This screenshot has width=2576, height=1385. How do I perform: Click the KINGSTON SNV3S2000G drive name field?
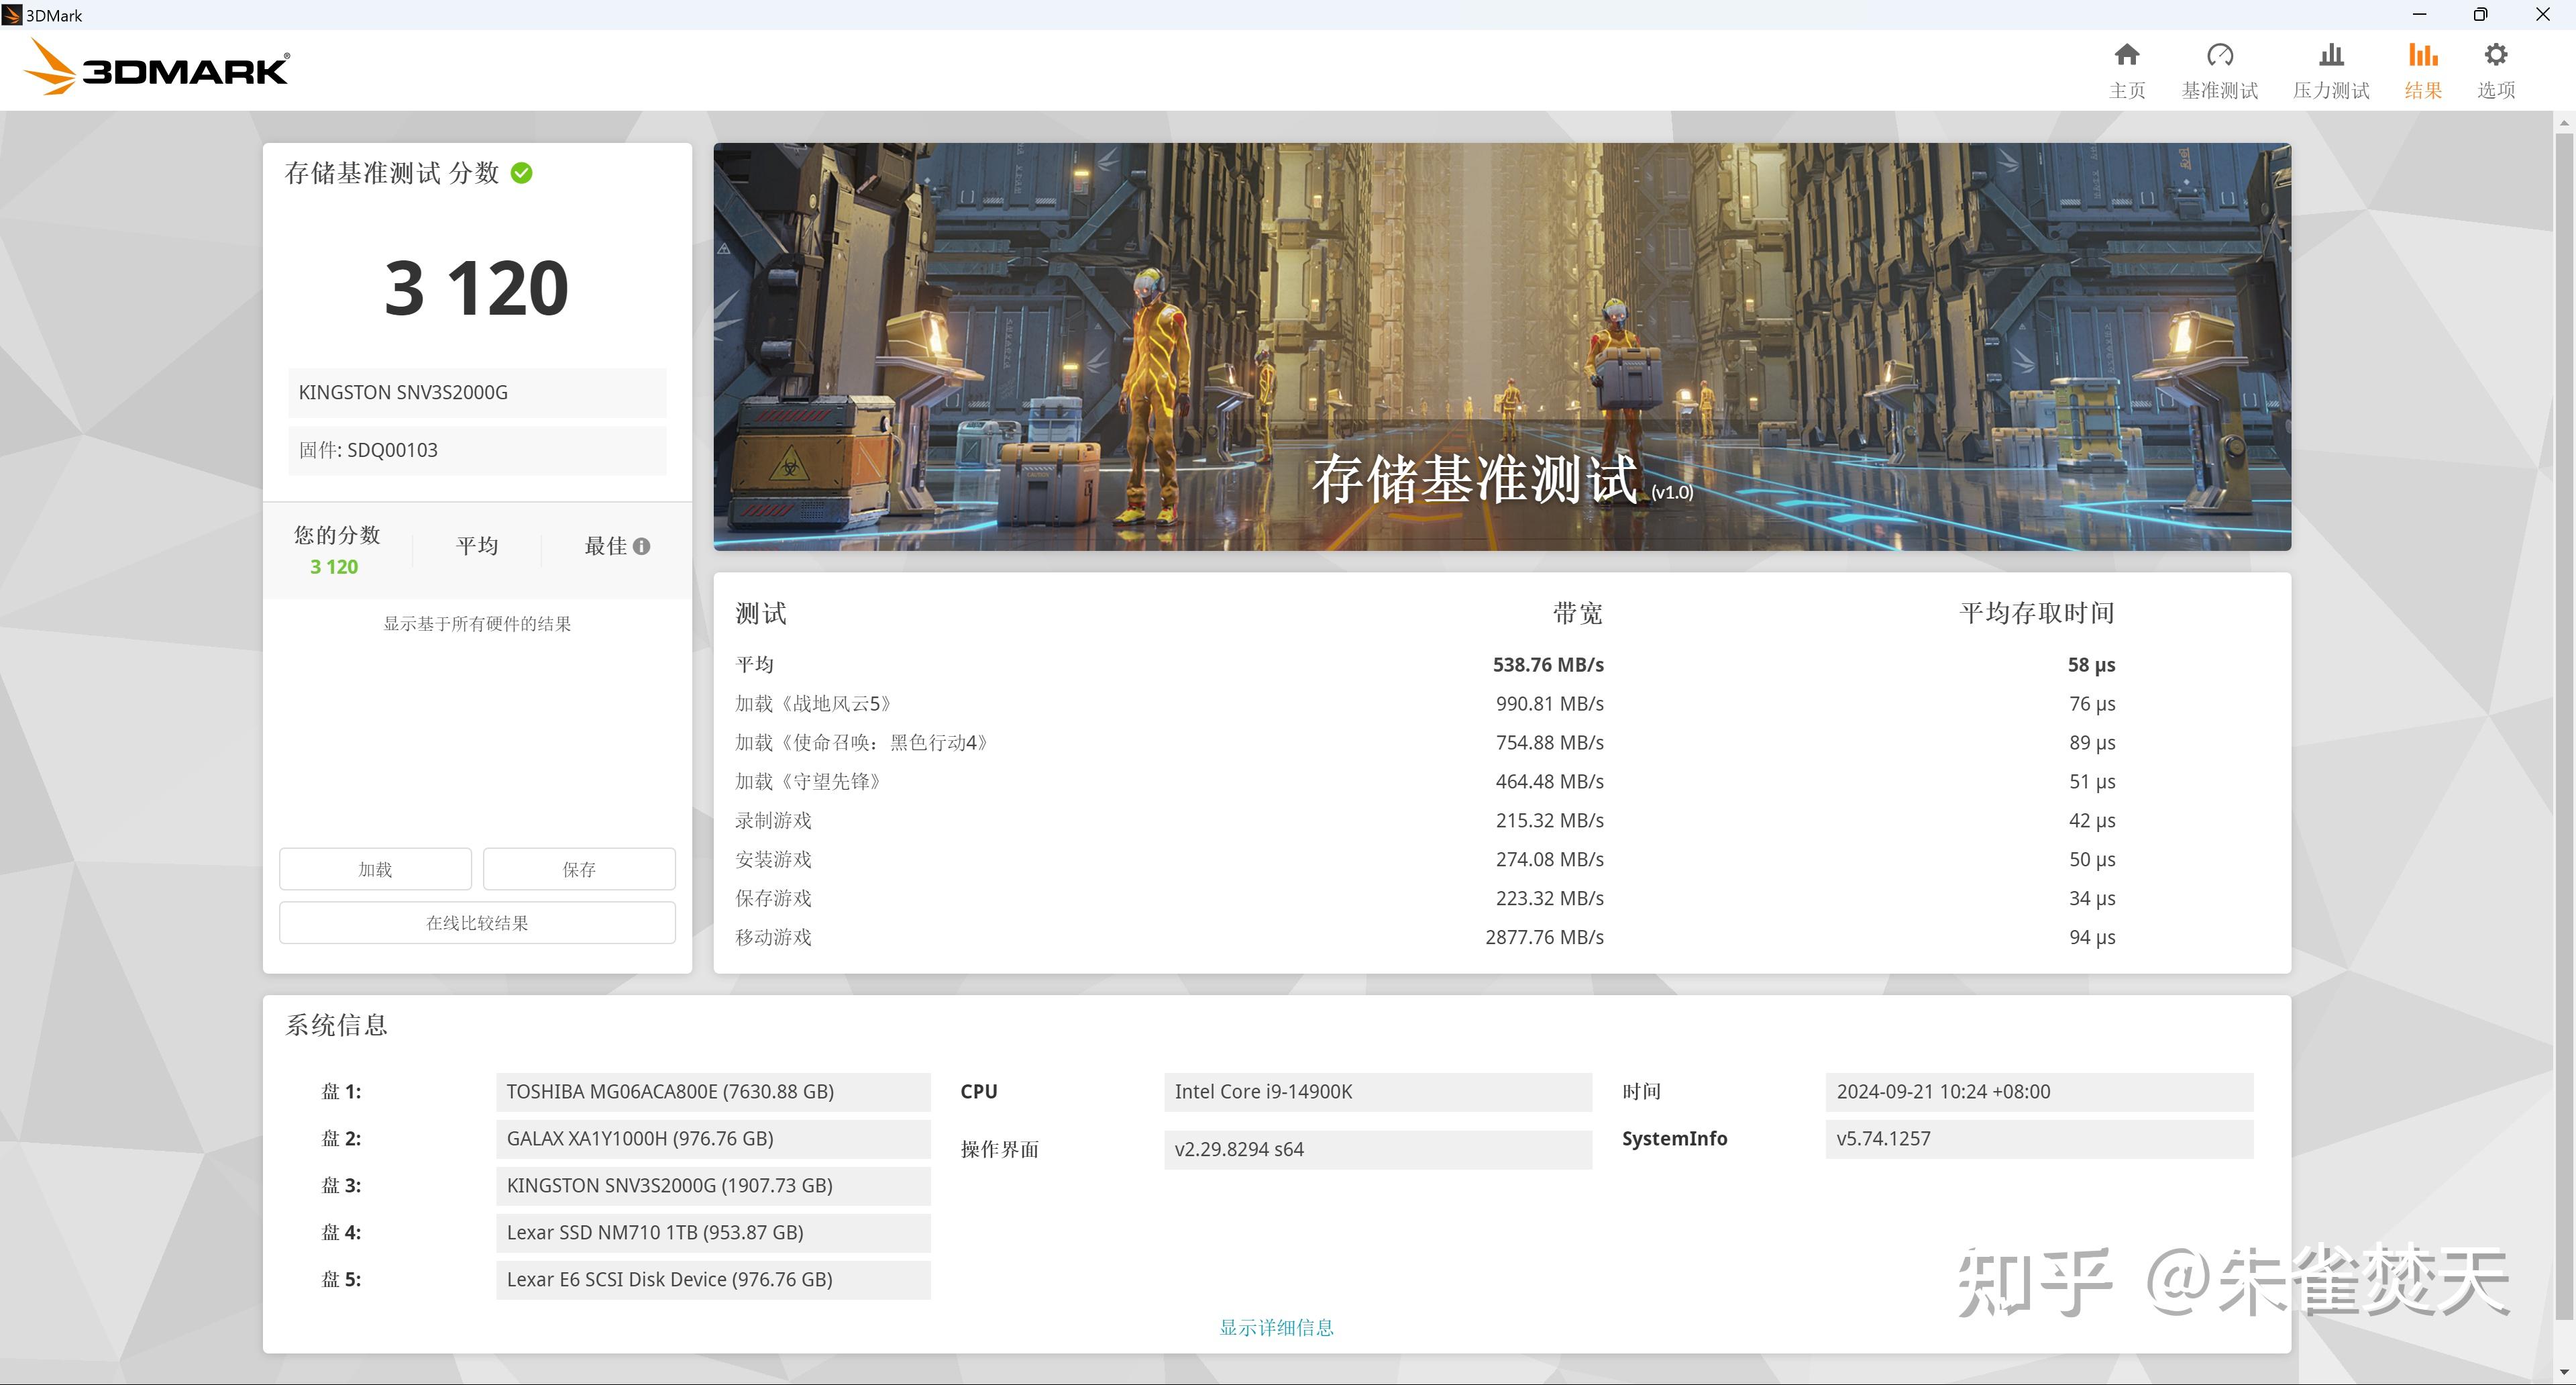(x=477, y=392)
